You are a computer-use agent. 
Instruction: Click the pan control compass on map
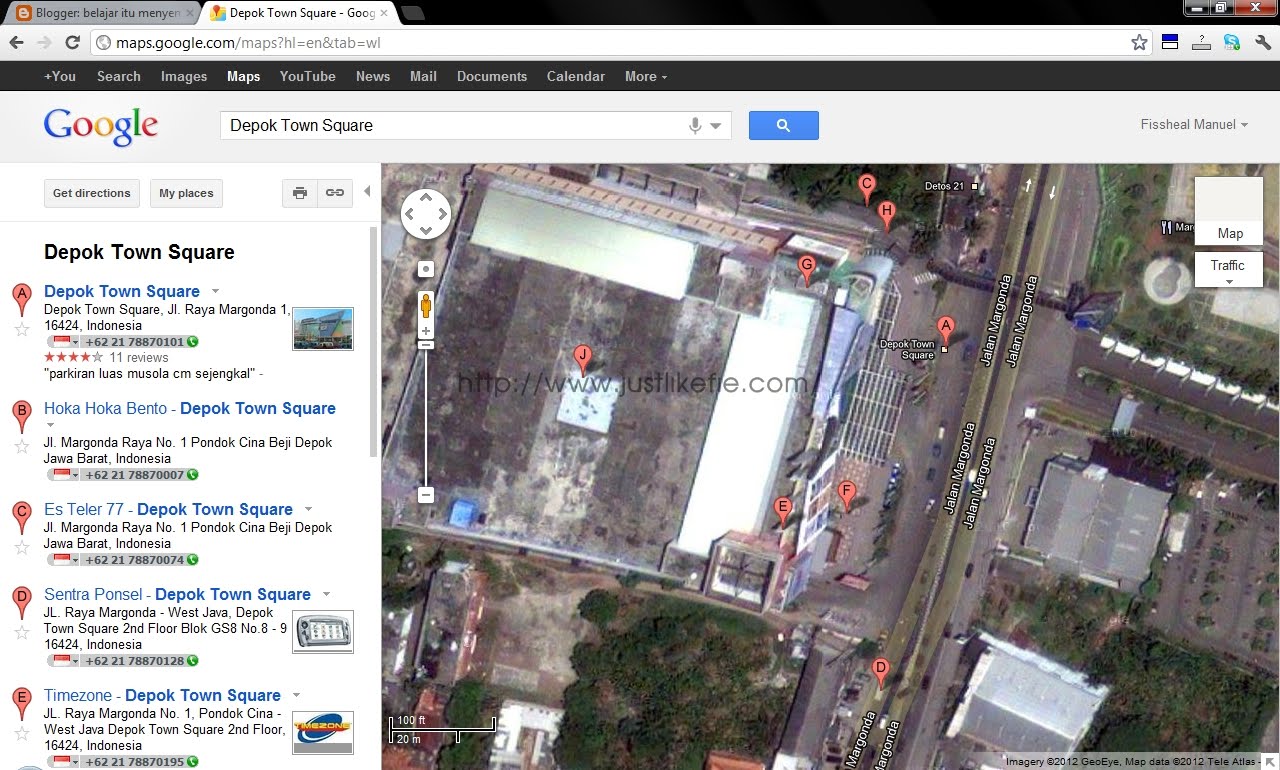(x=426, y=214)
